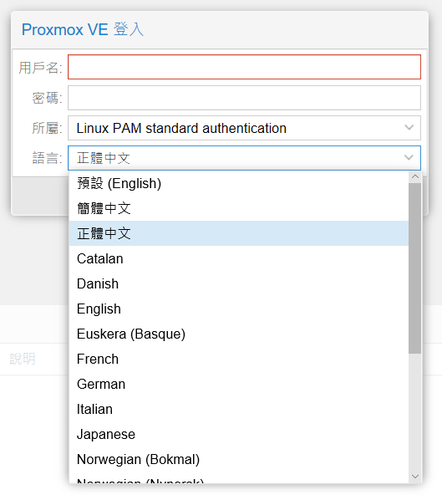
Task: Click the scroll-up arrow of language list
Action: (x=415, y=177)
